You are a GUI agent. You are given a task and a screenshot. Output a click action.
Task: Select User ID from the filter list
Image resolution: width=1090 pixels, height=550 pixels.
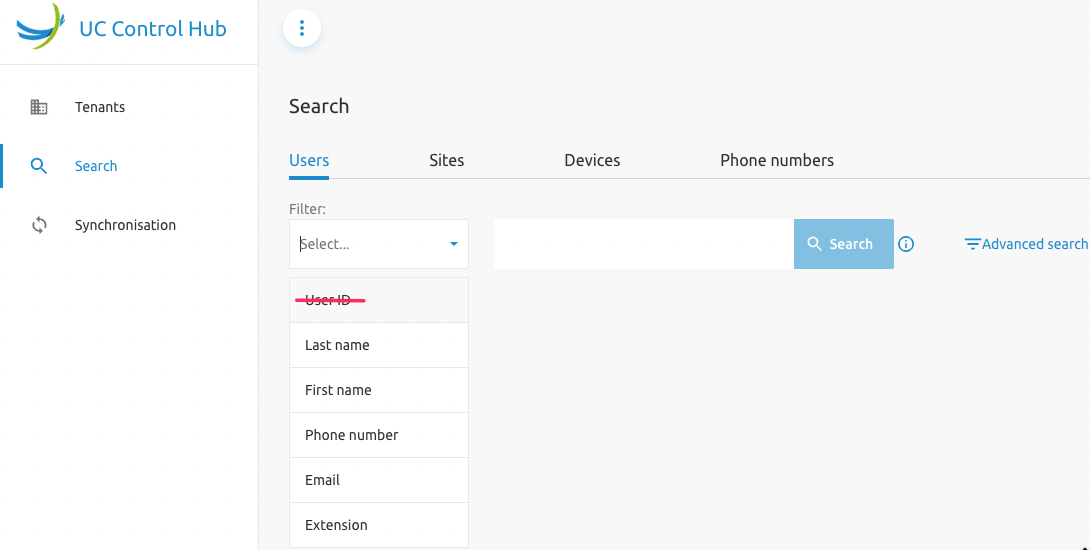coord(378,300)
